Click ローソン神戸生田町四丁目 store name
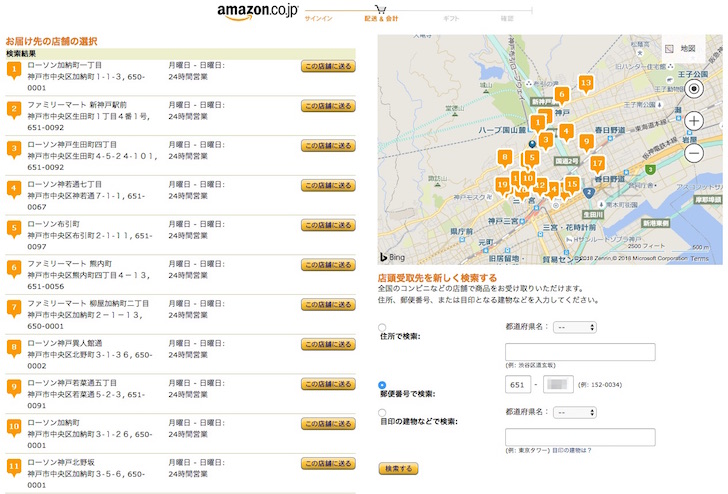 (x=72, y=145)
